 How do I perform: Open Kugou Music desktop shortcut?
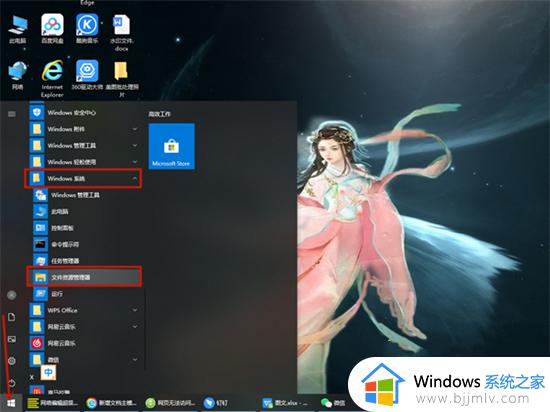(x=87, y=29)
